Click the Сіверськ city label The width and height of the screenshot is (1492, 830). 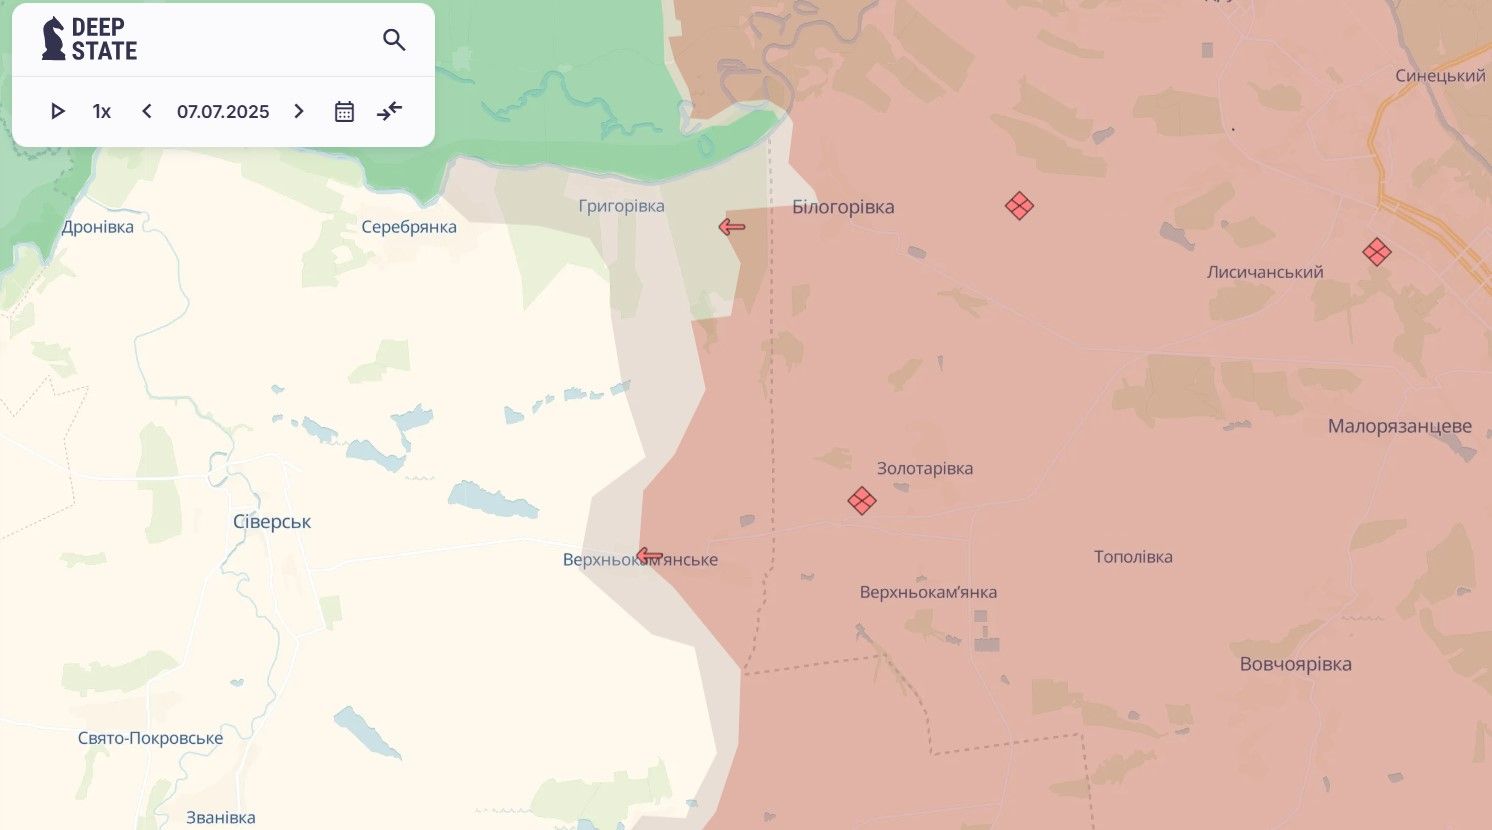point(272,522)
